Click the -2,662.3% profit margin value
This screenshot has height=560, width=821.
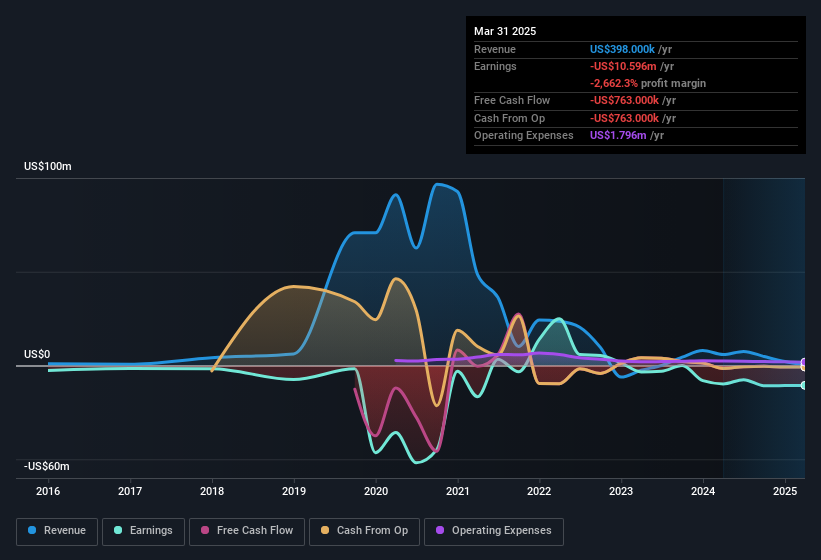[614, 83]
